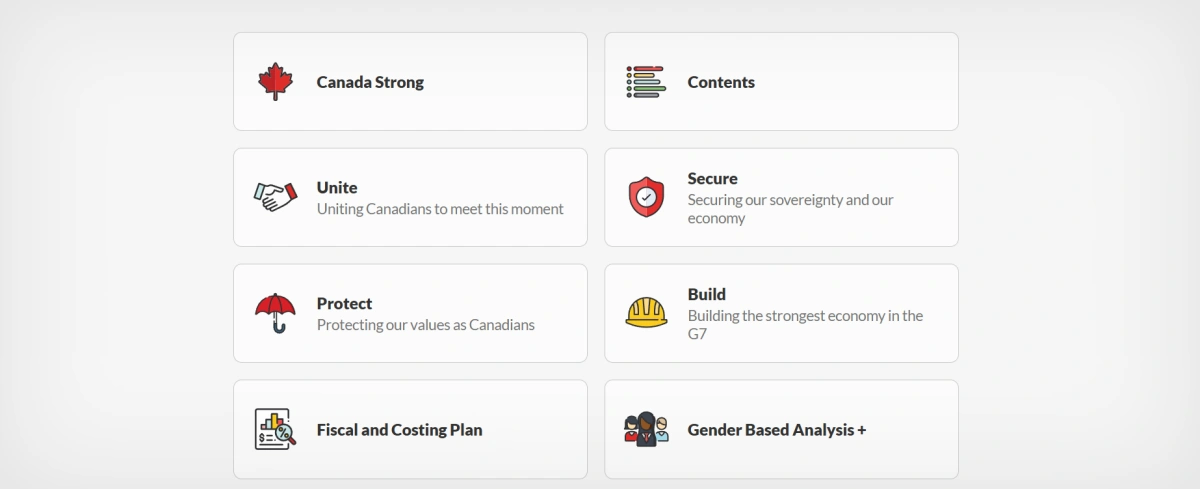Open the Protect chapter heading

pyautogui.click(x=344, y=303)
